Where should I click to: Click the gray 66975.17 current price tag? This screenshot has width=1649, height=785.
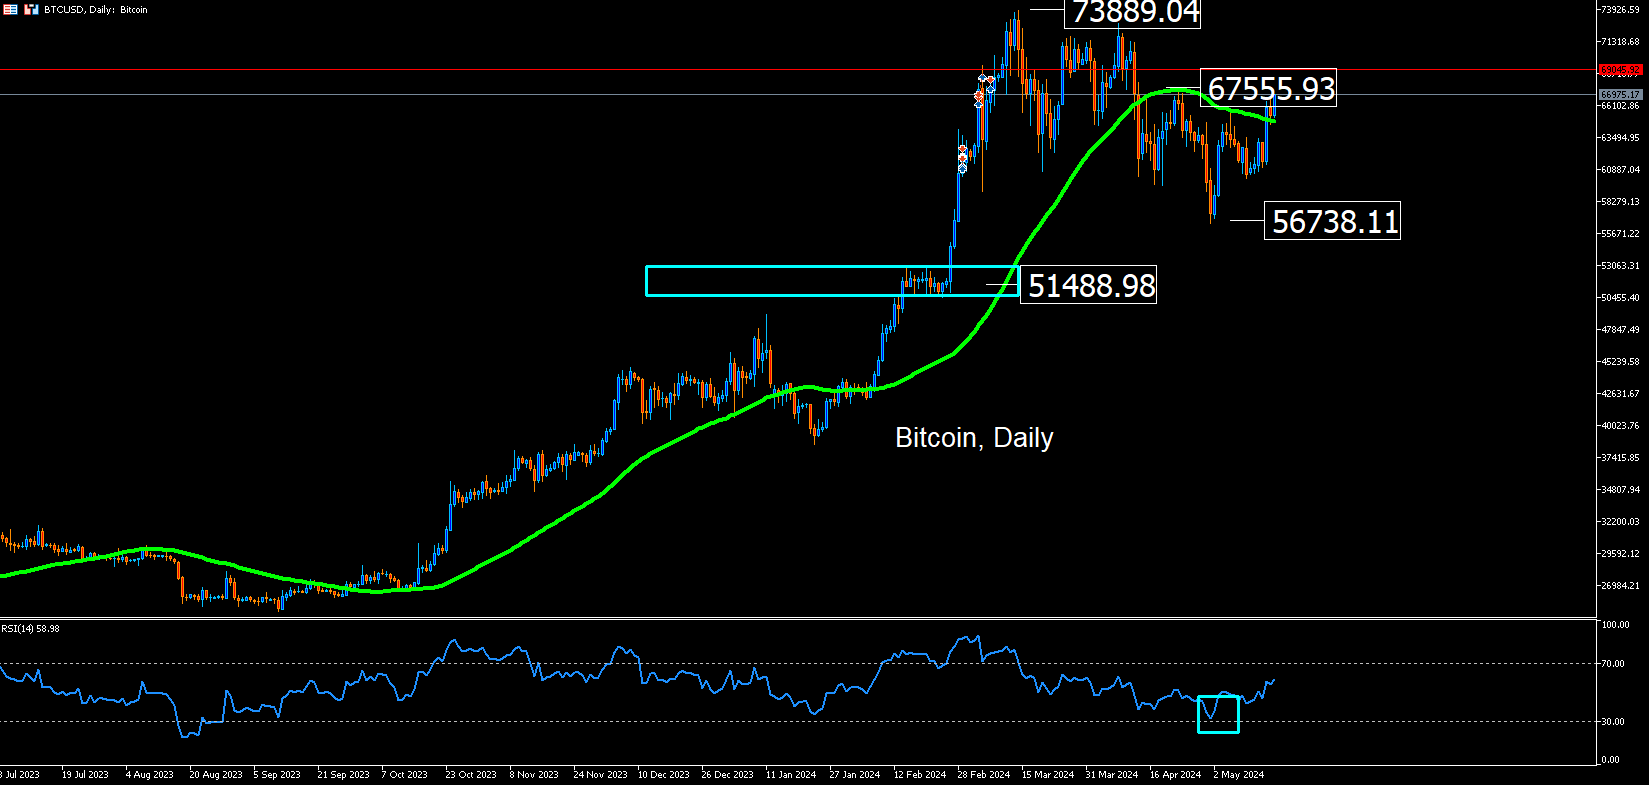pos(1620,95)
